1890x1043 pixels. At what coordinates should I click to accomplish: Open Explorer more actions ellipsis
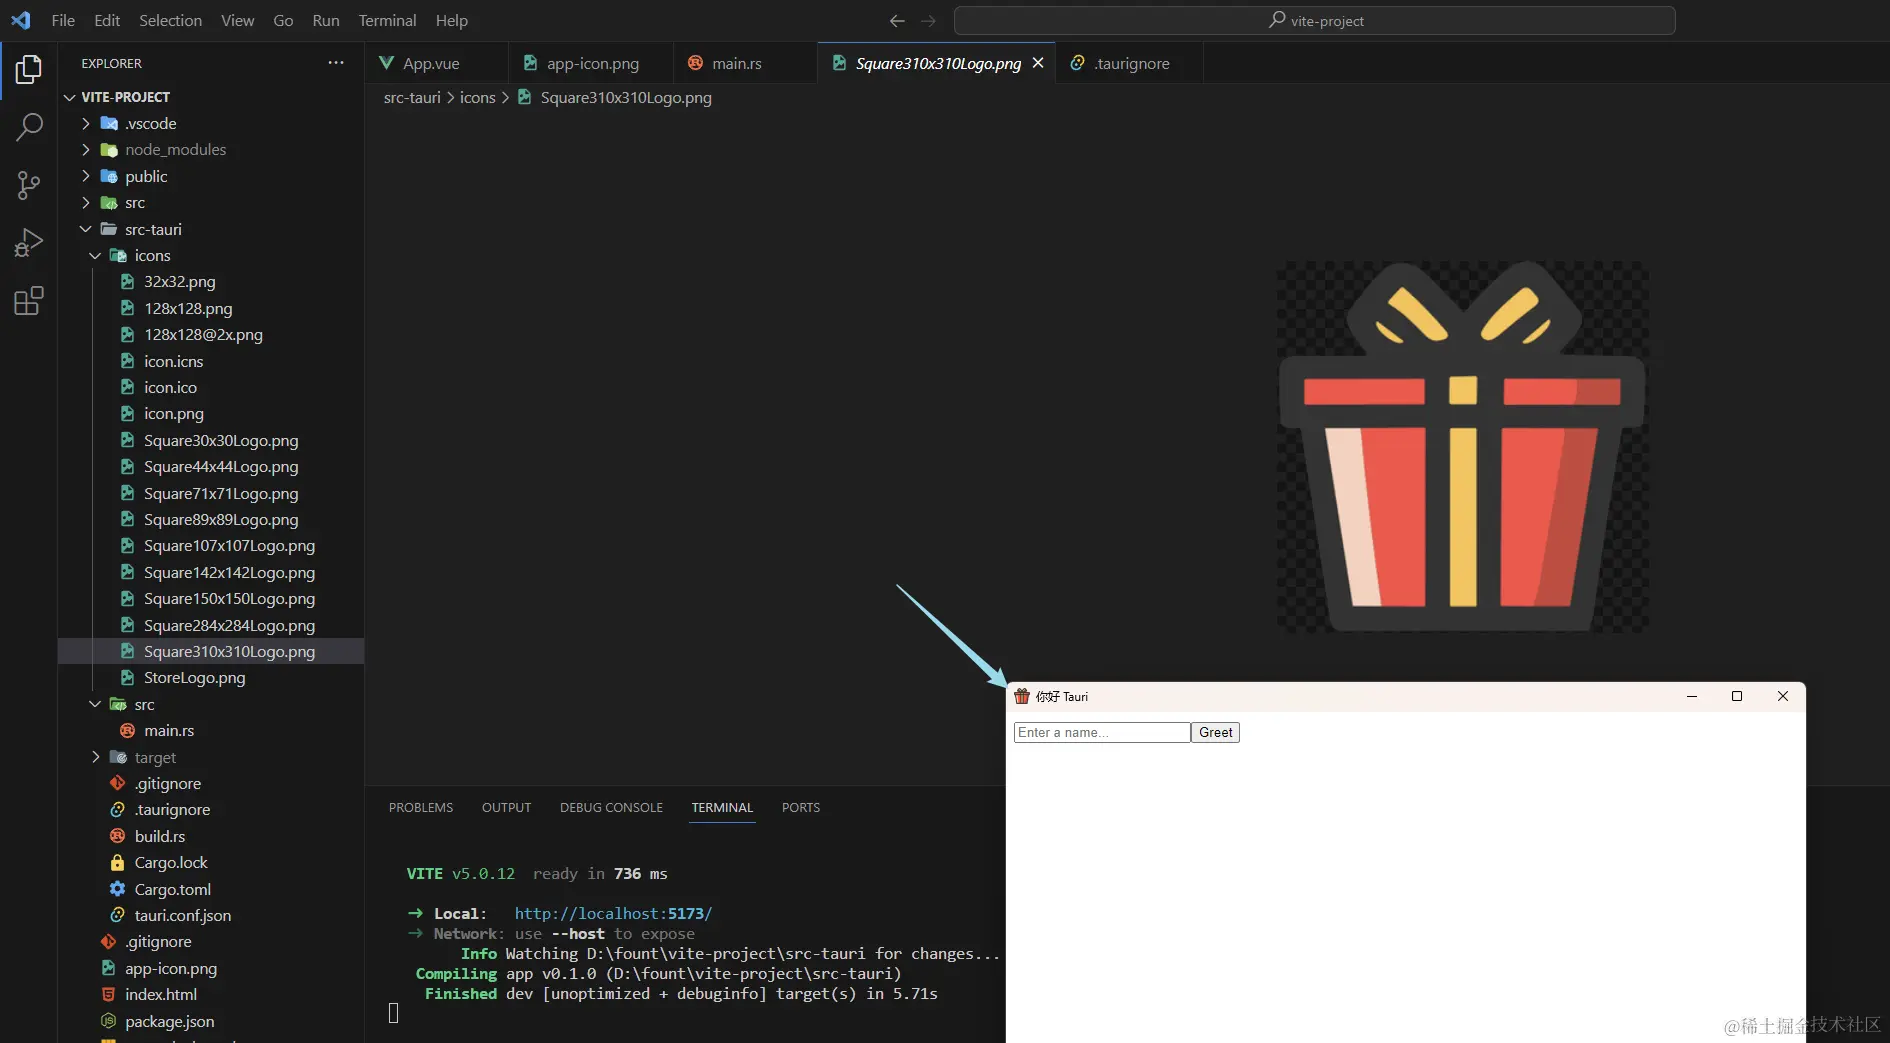(336, 63)
